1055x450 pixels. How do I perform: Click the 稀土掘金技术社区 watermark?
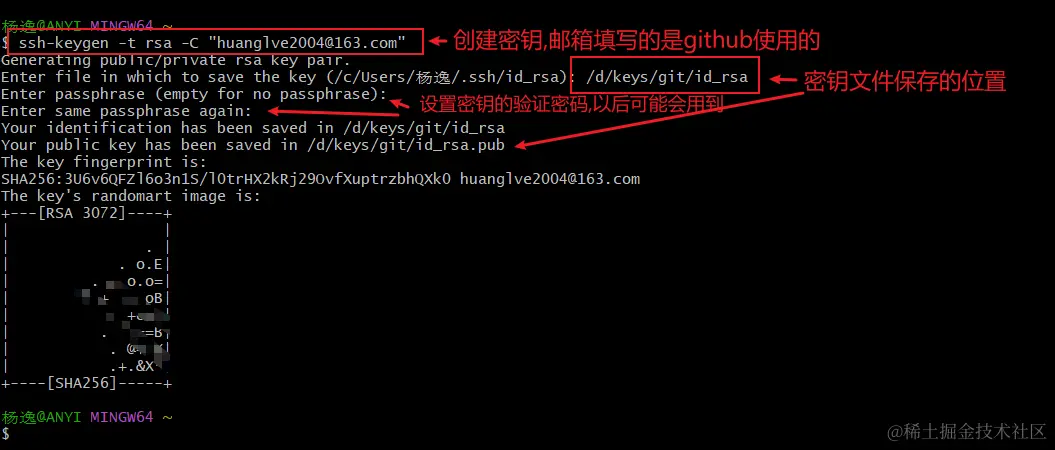[x=967, y=431]
